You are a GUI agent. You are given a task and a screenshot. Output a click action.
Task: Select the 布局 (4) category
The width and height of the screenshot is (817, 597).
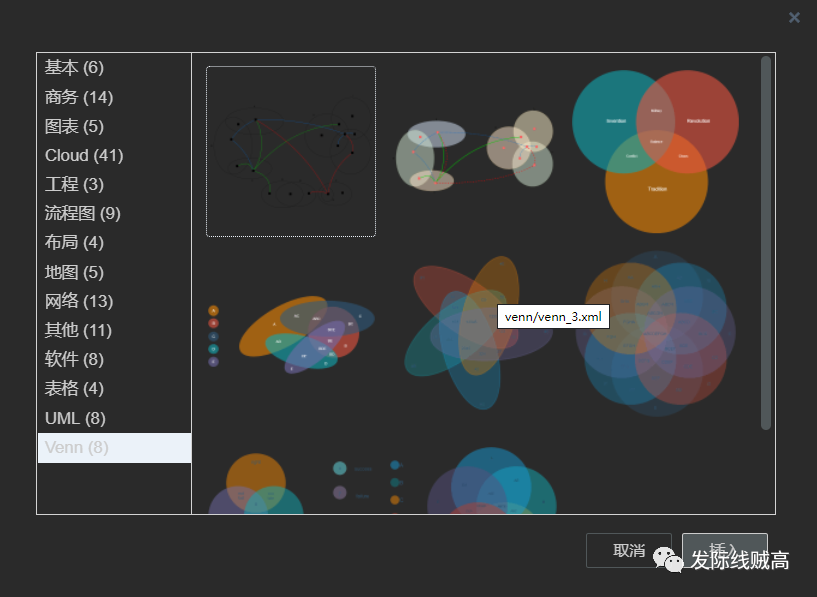tap(114, 243)
